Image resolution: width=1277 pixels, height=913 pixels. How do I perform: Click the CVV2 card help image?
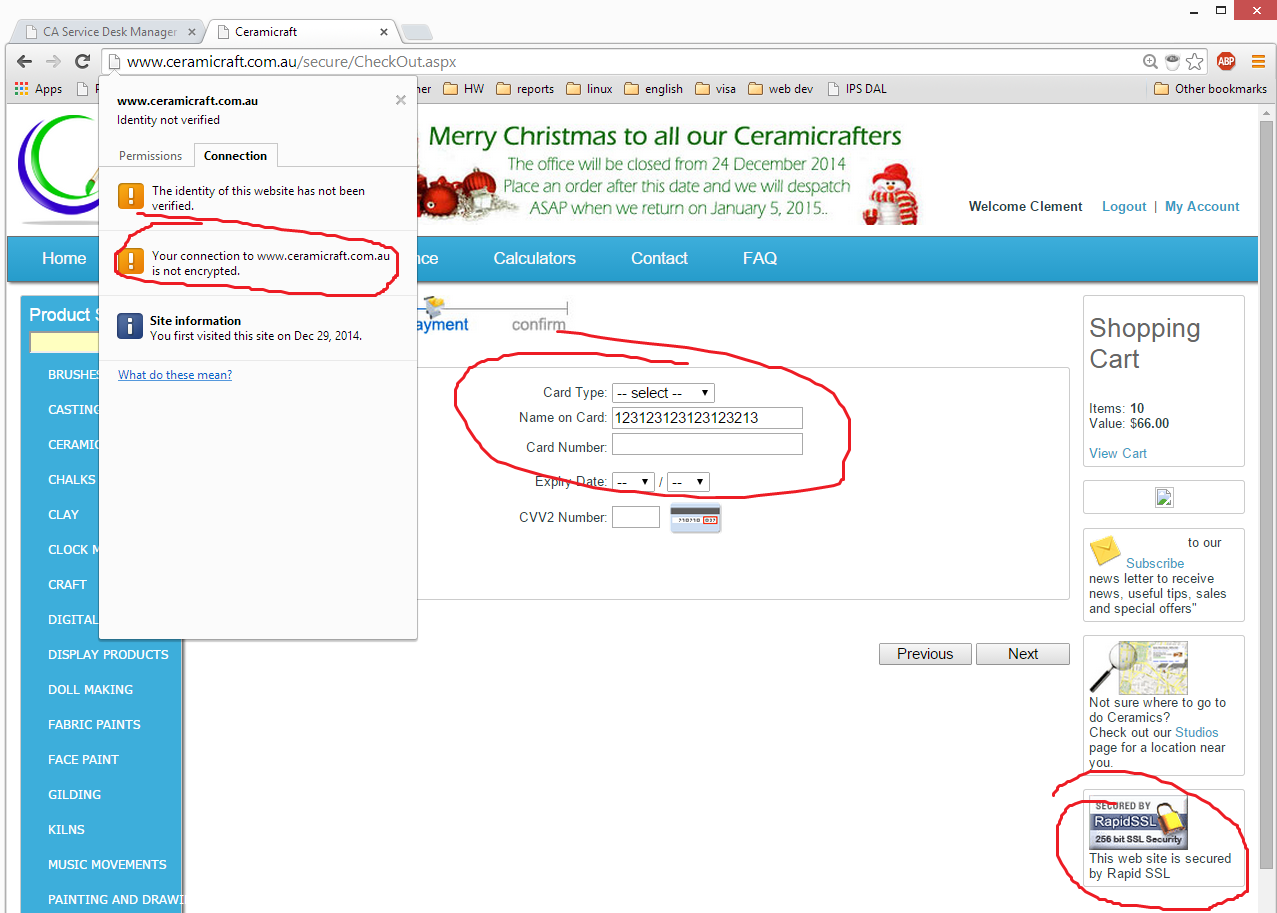click(x=695, y=518)
